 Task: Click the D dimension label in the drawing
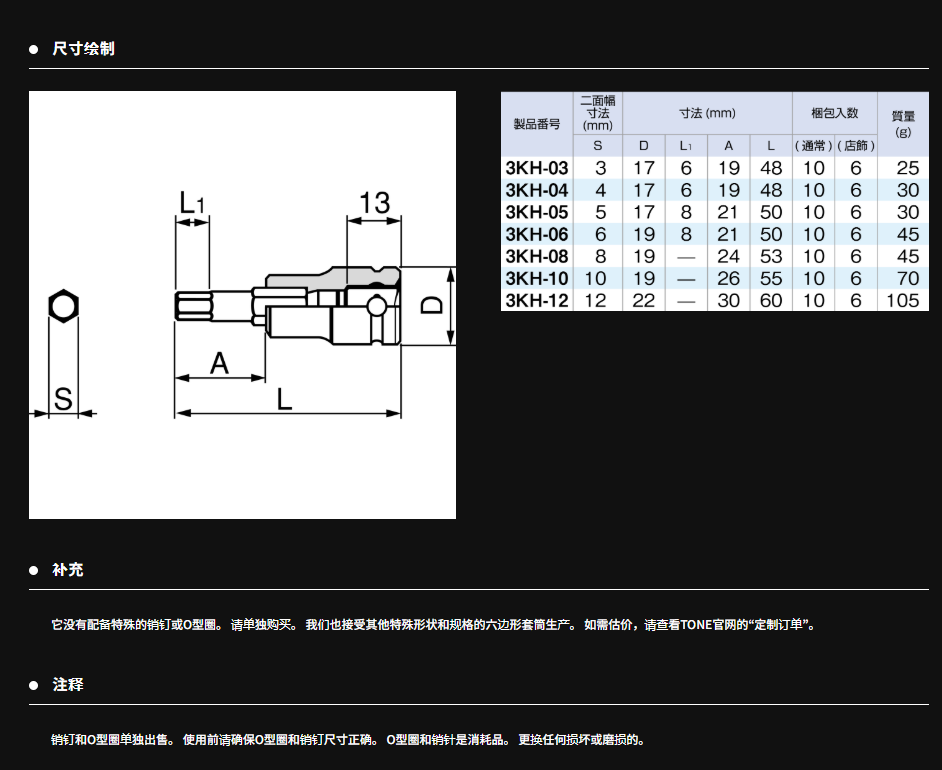[430, 305]
